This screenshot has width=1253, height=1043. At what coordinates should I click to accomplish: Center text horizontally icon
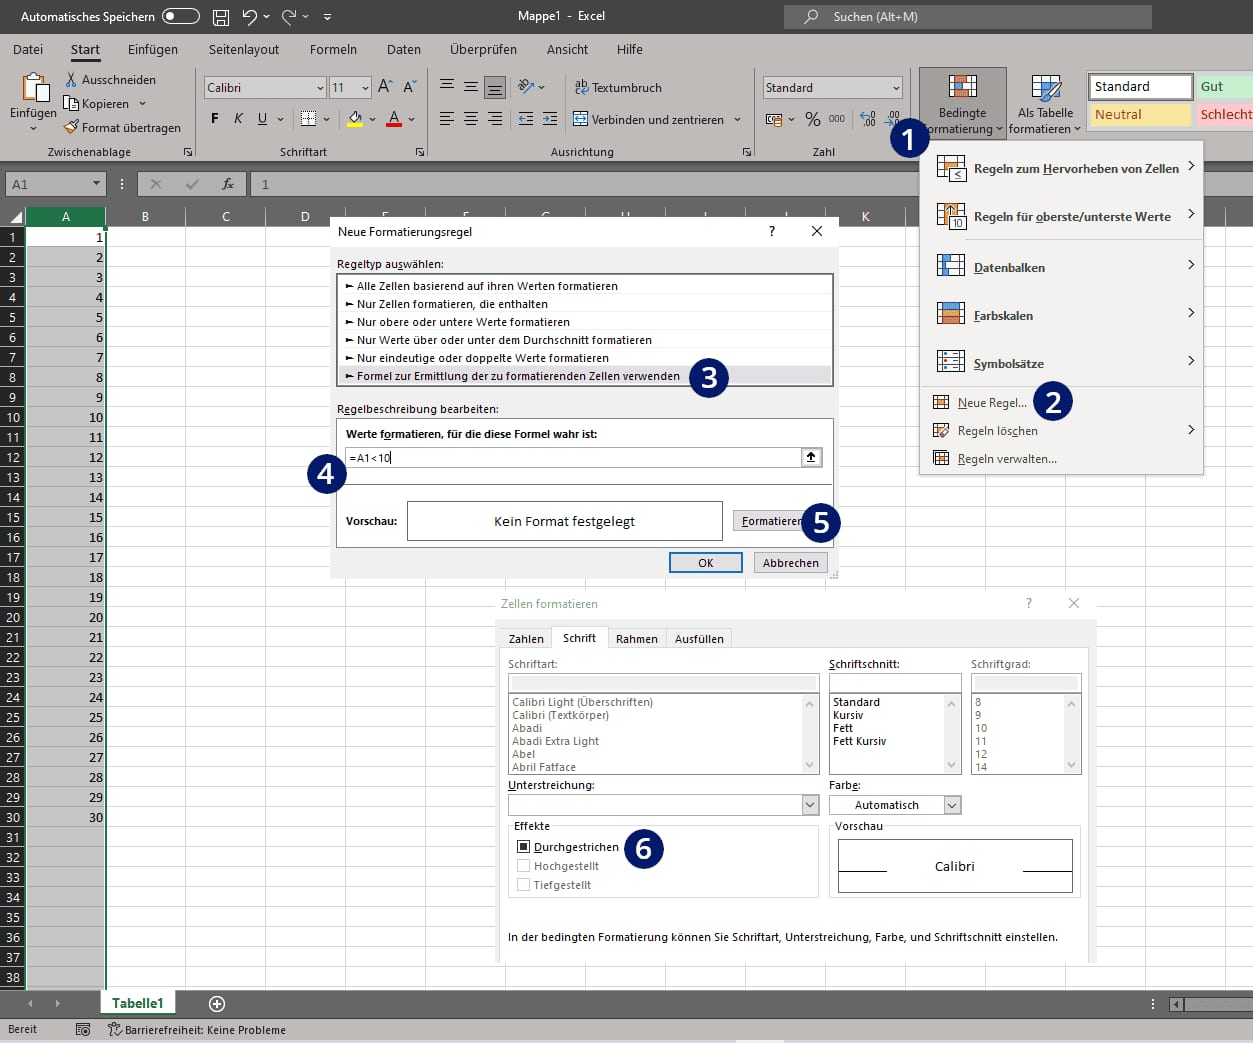click(x=470, y=118)
